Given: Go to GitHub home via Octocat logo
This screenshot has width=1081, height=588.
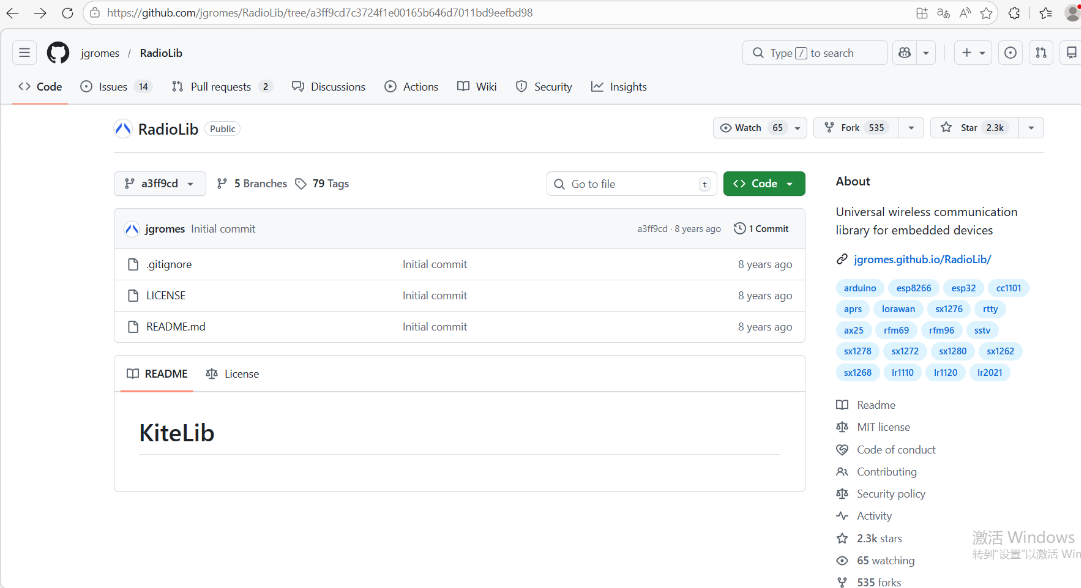Looking at the screenshot, I should coord(58,53).
